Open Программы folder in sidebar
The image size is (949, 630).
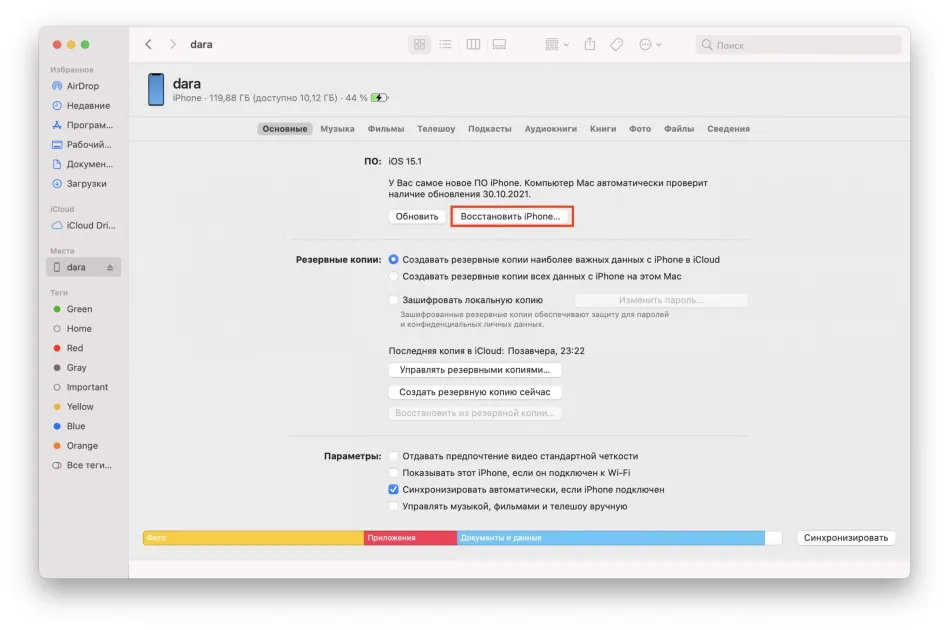click(83, 125)
